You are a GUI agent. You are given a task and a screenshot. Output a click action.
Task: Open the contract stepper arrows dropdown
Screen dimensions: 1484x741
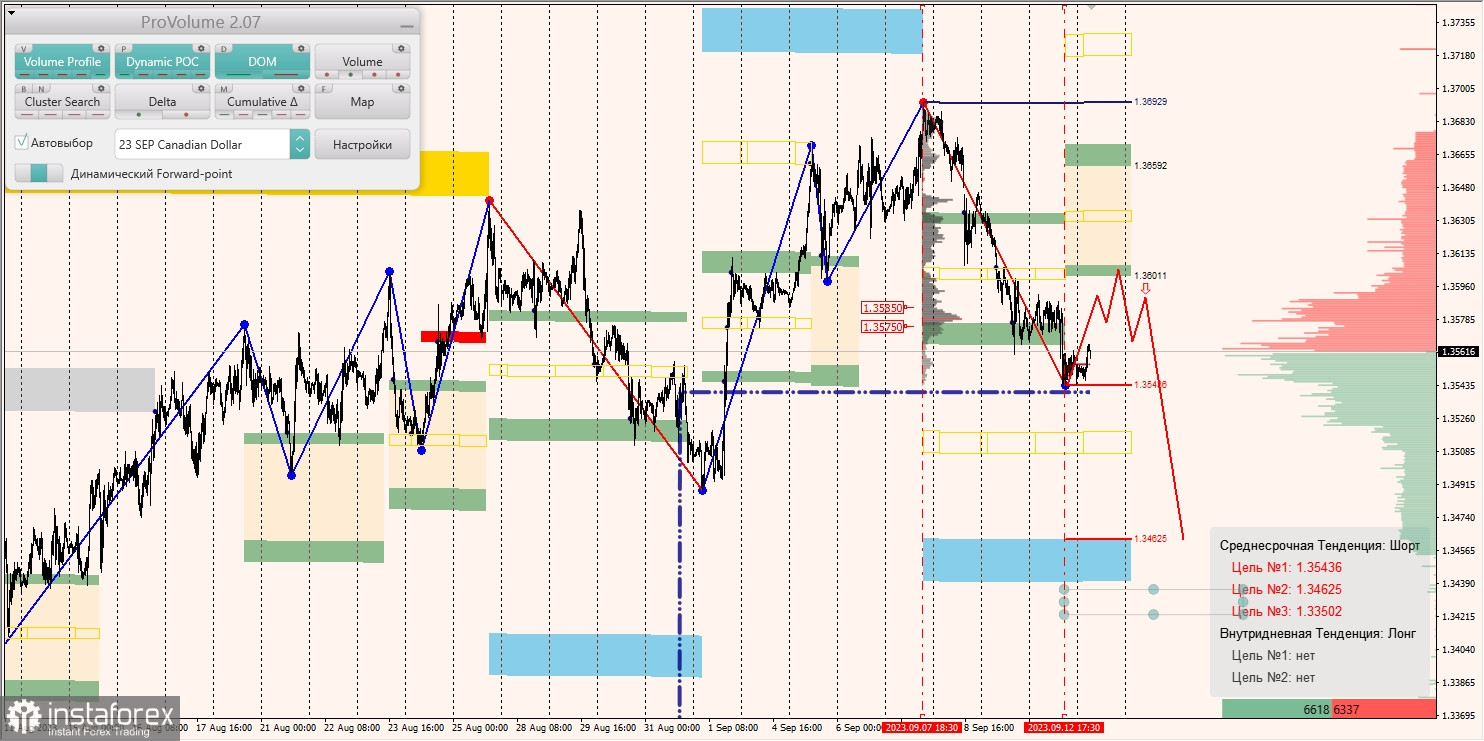point(299,144)
